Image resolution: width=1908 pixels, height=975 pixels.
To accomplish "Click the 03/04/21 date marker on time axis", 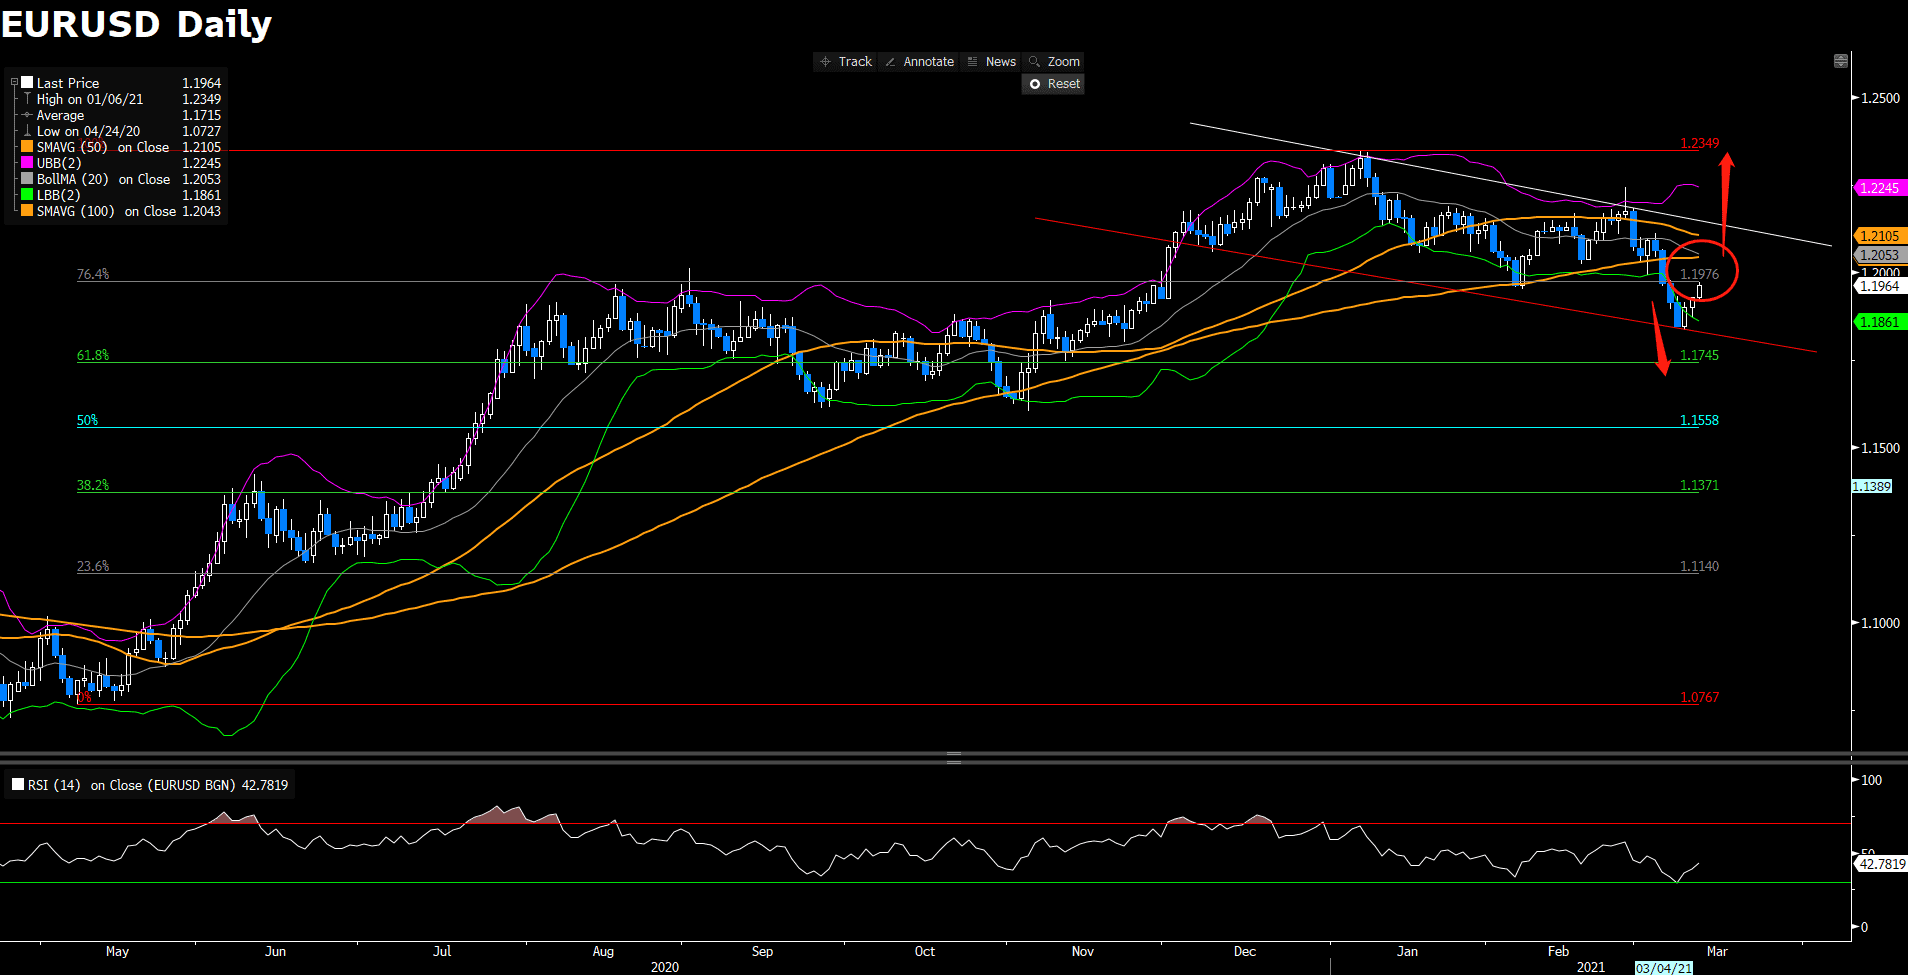I will (1664, 968).
